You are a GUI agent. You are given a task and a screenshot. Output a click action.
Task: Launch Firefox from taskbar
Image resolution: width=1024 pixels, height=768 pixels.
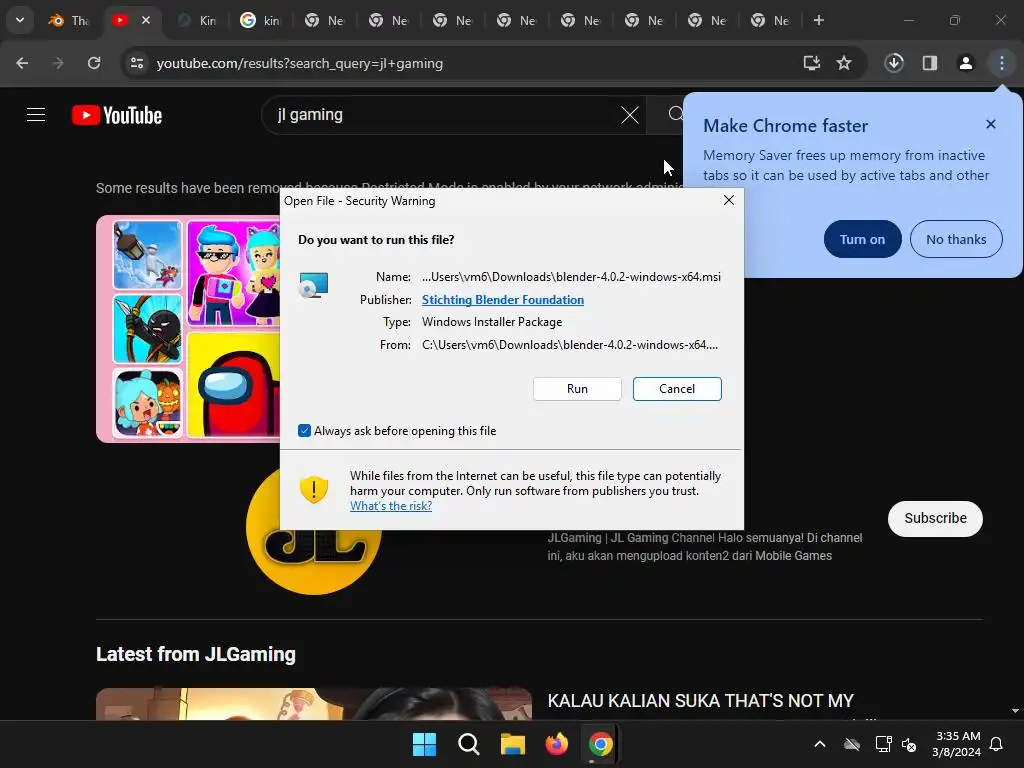pos(556,744)
